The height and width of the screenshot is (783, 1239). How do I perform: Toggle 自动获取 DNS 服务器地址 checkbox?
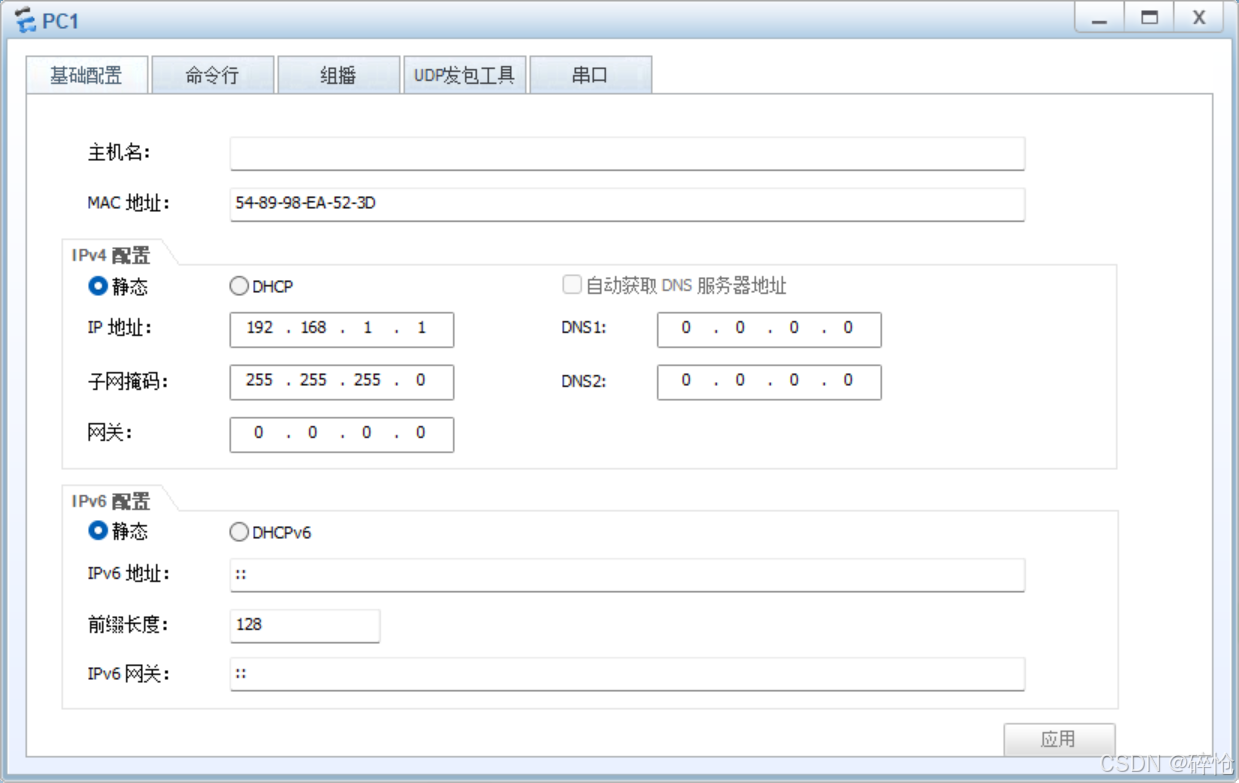[x=572, y=286]
